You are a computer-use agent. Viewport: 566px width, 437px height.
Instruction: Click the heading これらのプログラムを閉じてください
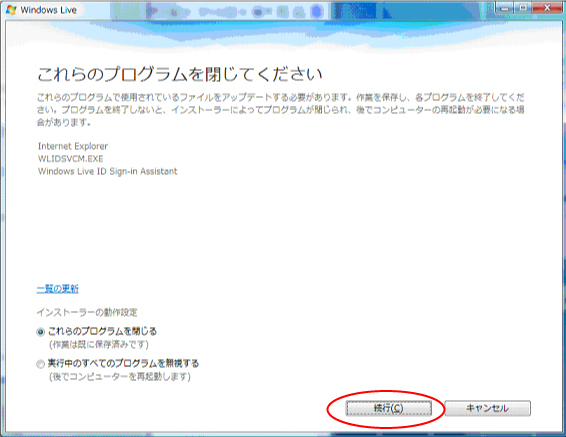179,74
